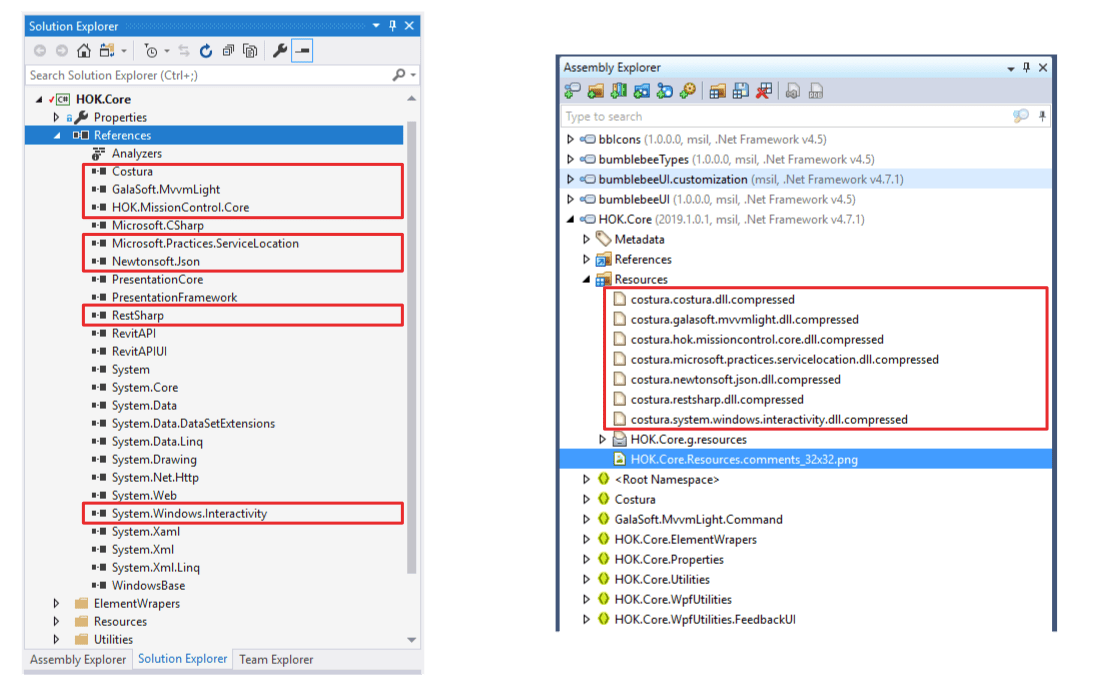Click the Show All Files icon
Screen dimensions: 1100x691
pyautogui.click(x=250, y=51)
